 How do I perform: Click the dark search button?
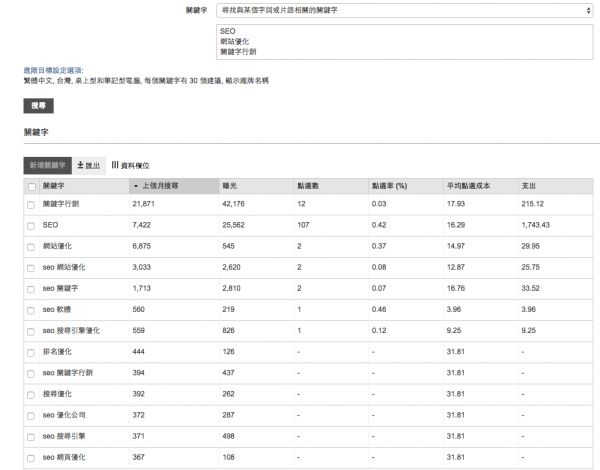pos(38,106)
